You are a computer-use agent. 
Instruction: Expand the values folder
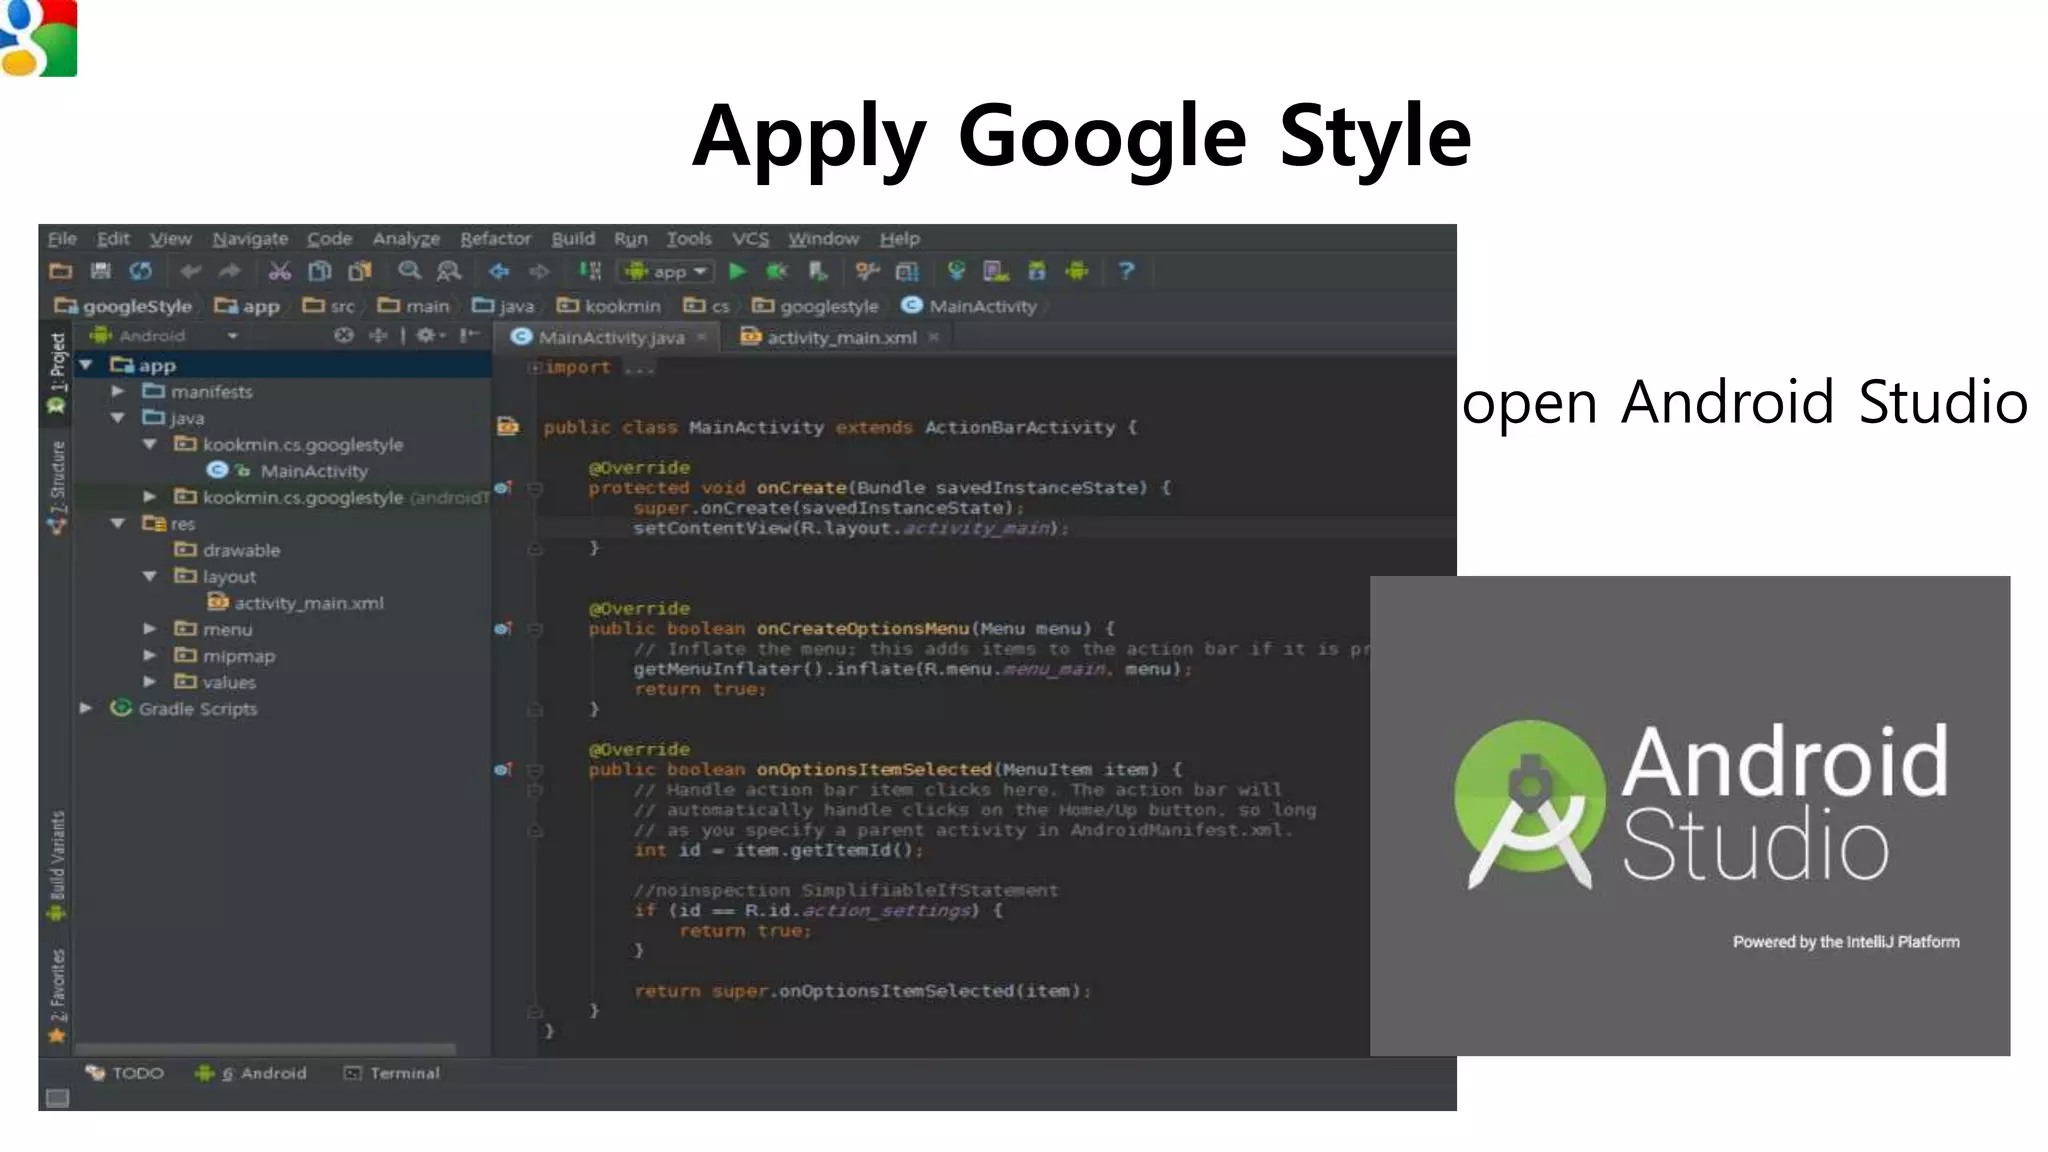point(150,682)
